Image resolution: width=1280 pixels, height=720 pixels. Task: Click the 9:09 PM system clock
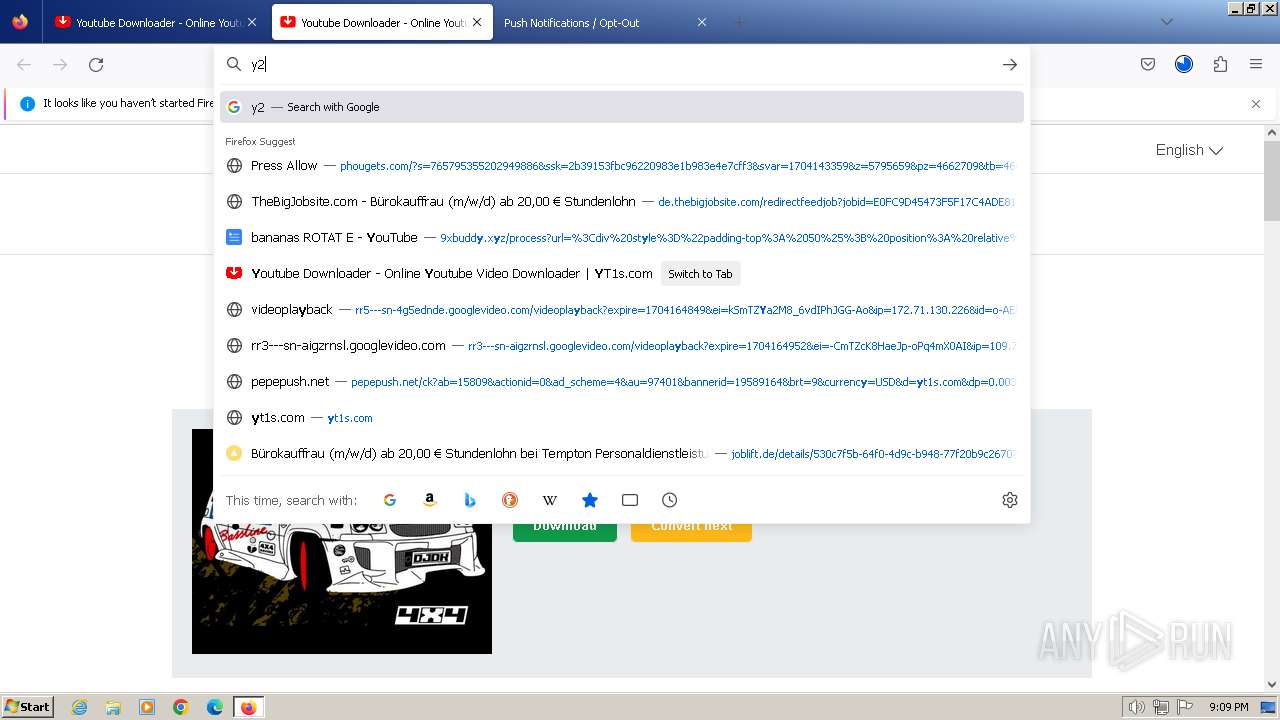tap(1228, 707)
